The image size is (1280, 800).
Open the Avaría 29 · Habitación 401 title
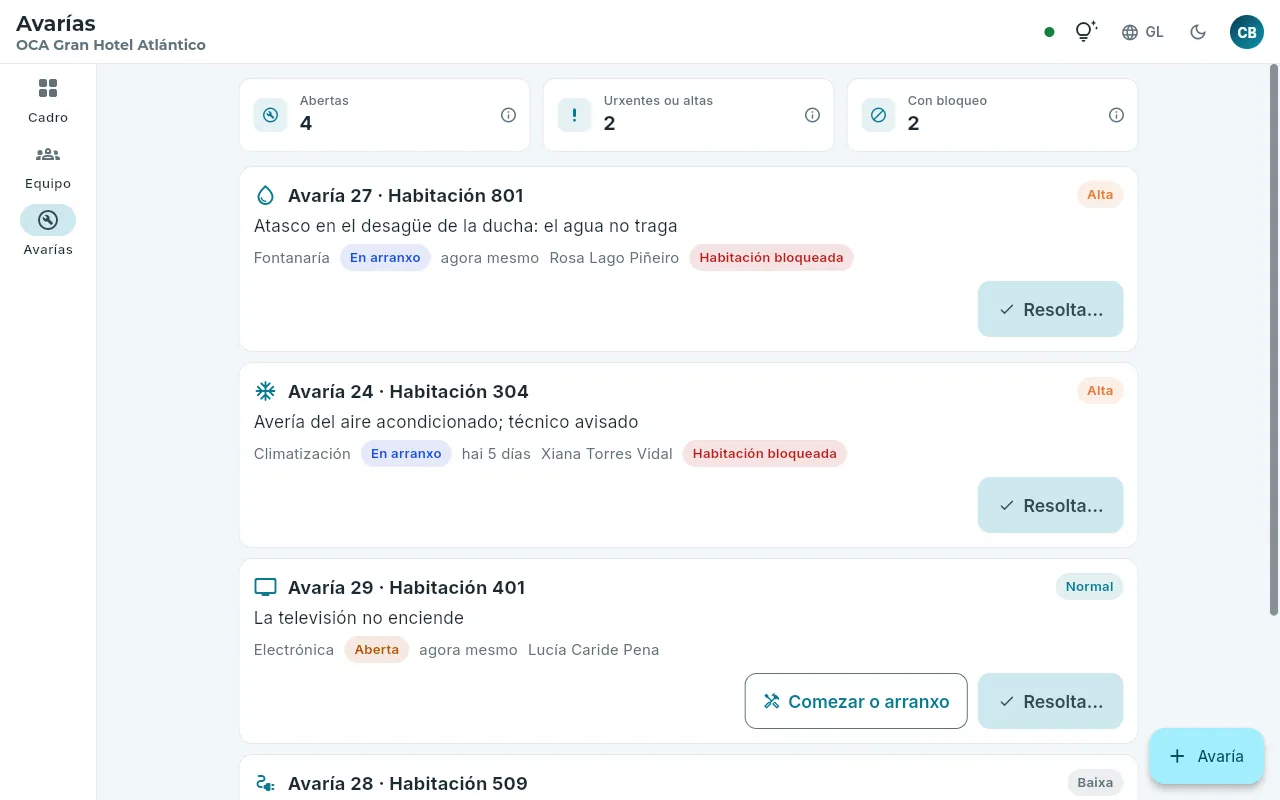(407, 587)
